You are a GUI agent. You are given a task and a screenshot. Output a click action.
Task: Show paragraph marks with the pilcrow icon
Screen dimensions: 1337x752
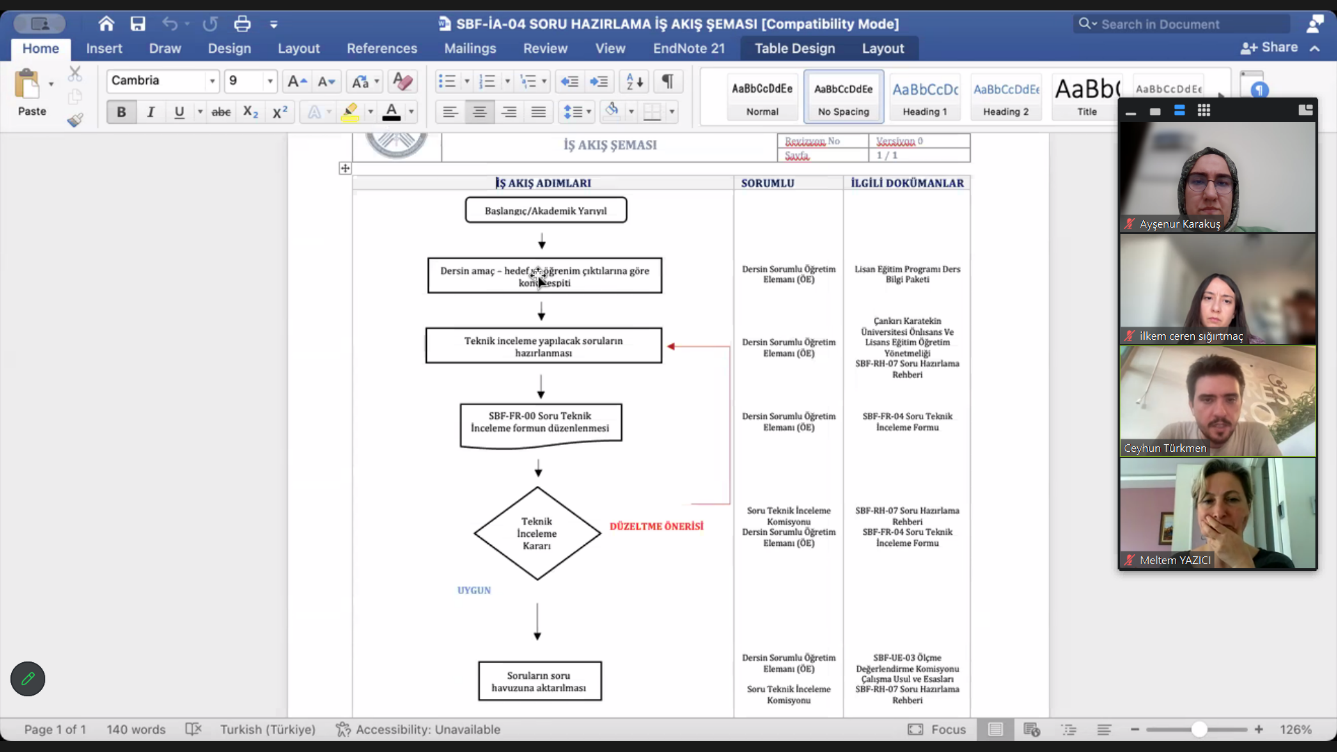pos(667,81)
